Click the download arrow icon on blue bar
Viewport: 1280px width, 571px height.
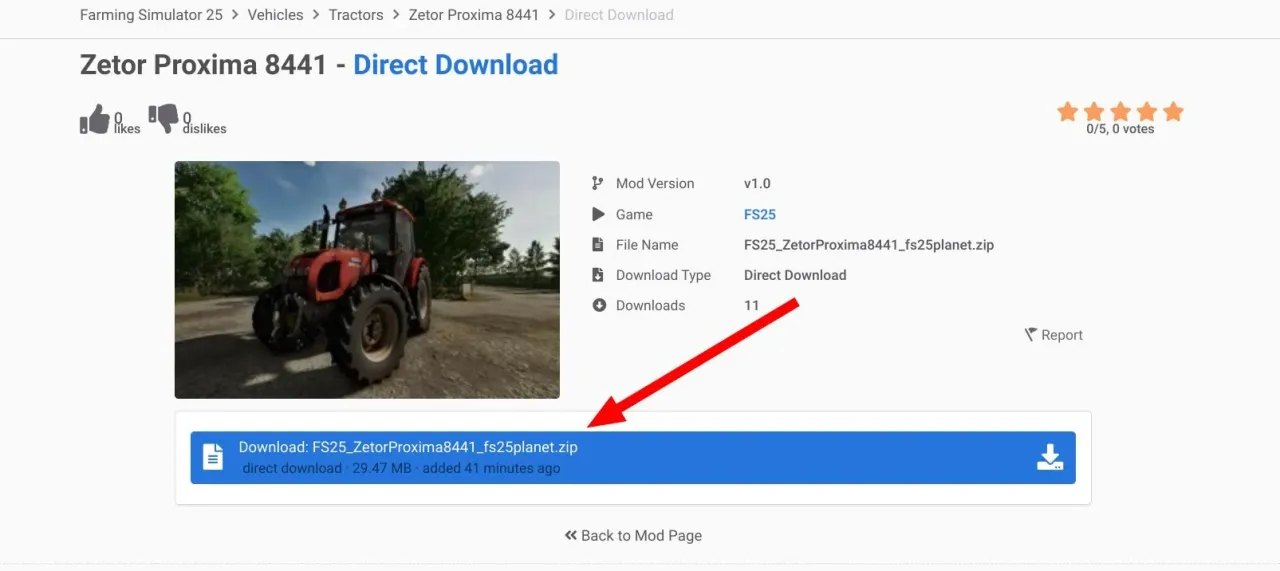(x=1049, y=458)
